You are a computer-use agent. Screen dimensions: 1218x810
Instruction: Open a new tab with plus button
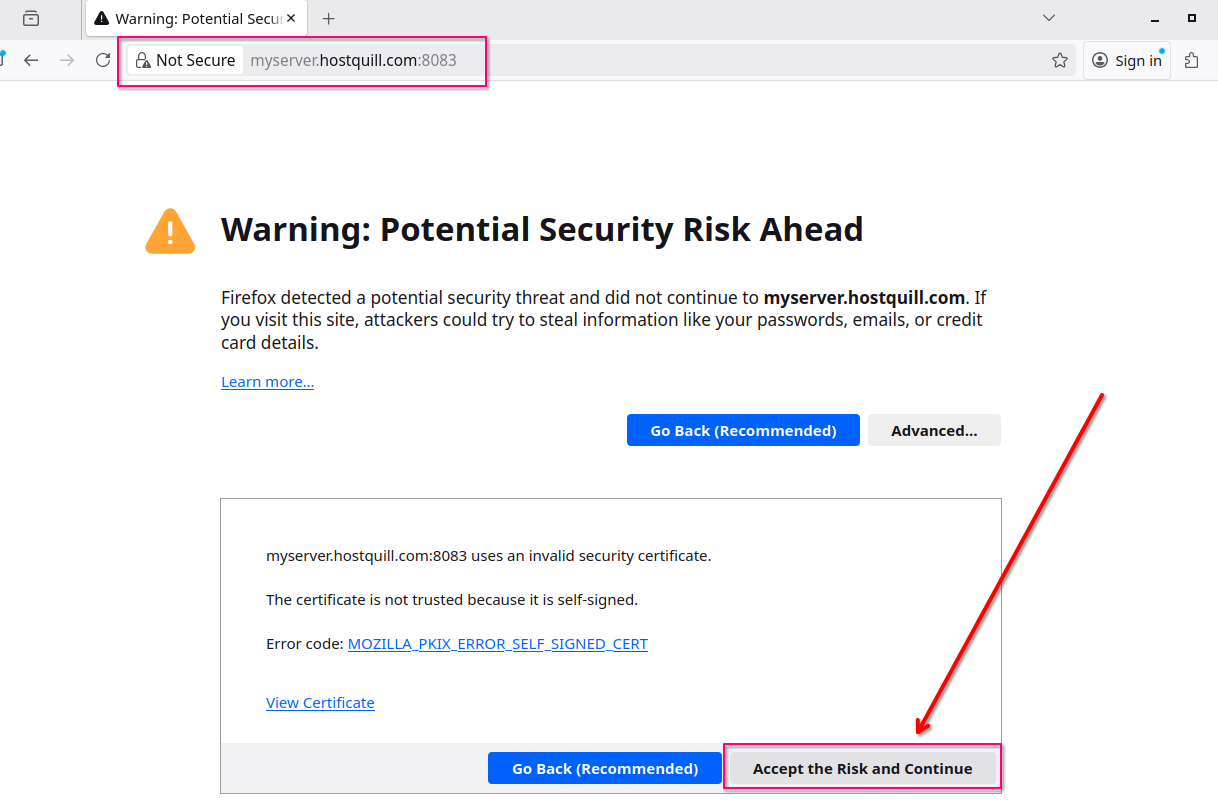(x=329, y=19)
